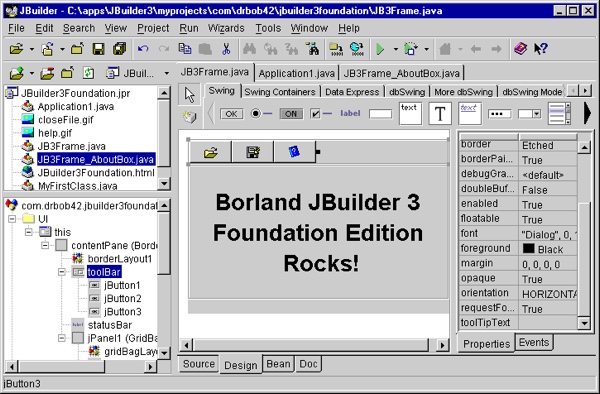Choose the checkbox component in Swing palette
600x394 pixels.
[321, 114]
